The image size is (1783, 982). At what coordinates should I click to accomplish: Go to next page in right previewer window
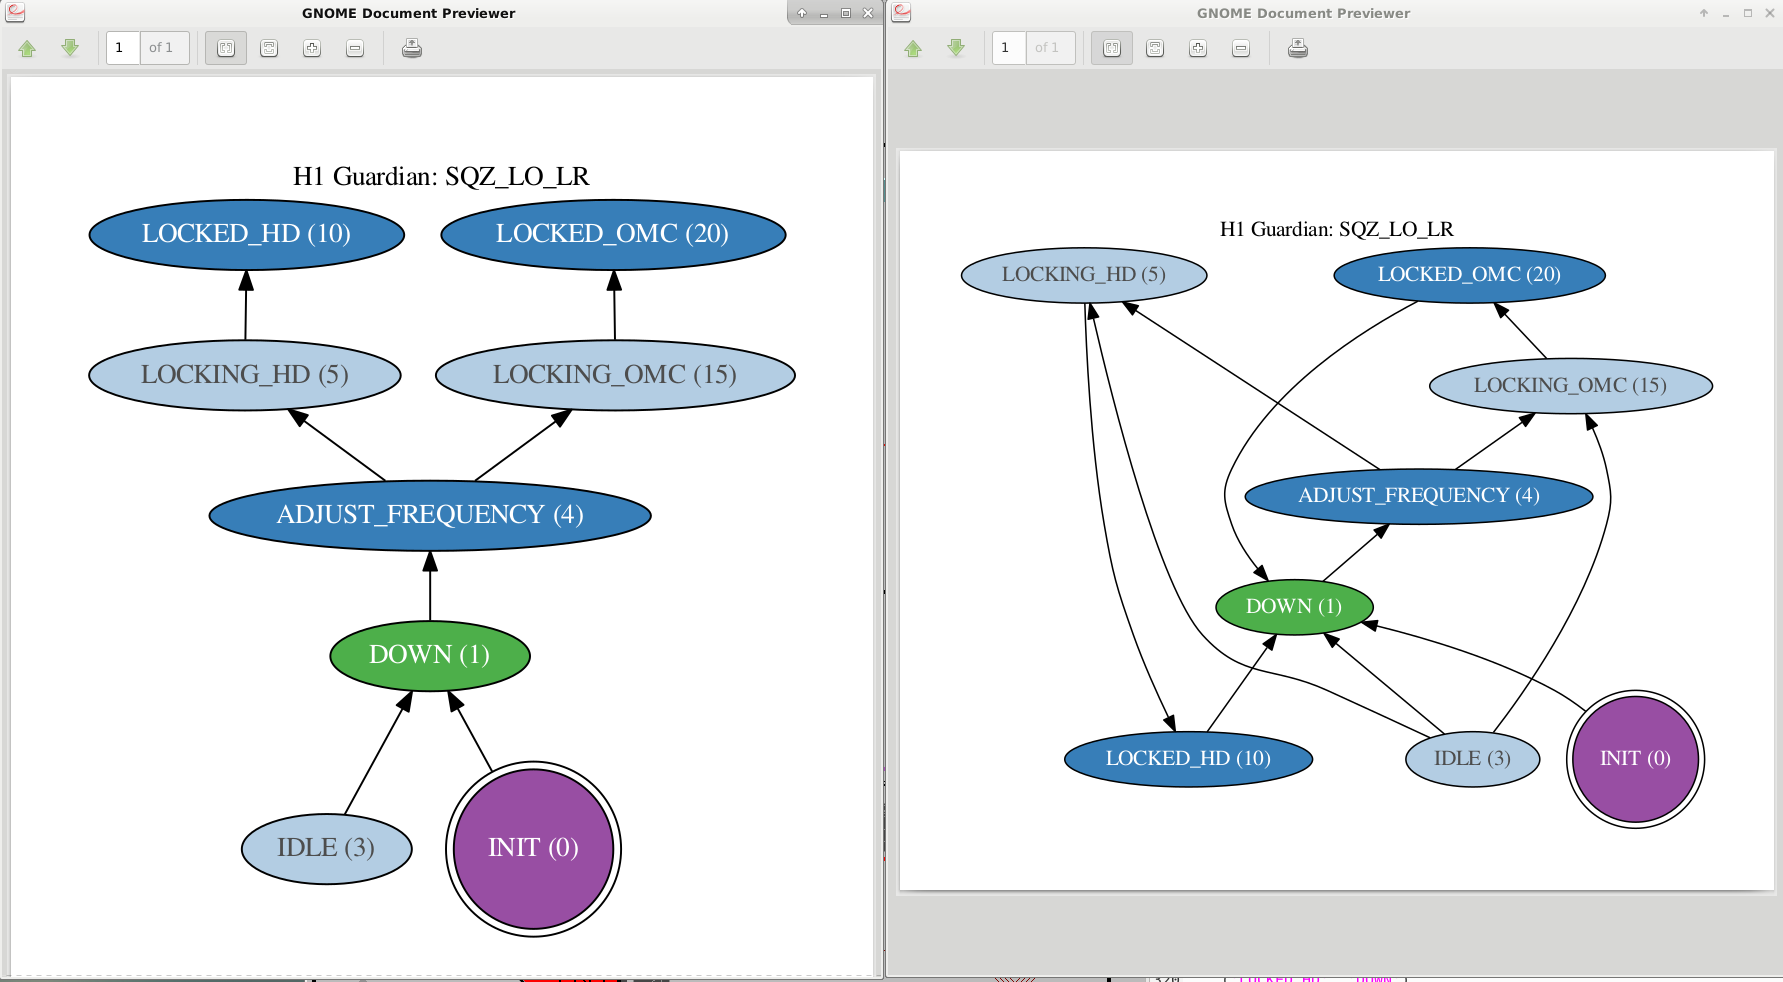956,48
